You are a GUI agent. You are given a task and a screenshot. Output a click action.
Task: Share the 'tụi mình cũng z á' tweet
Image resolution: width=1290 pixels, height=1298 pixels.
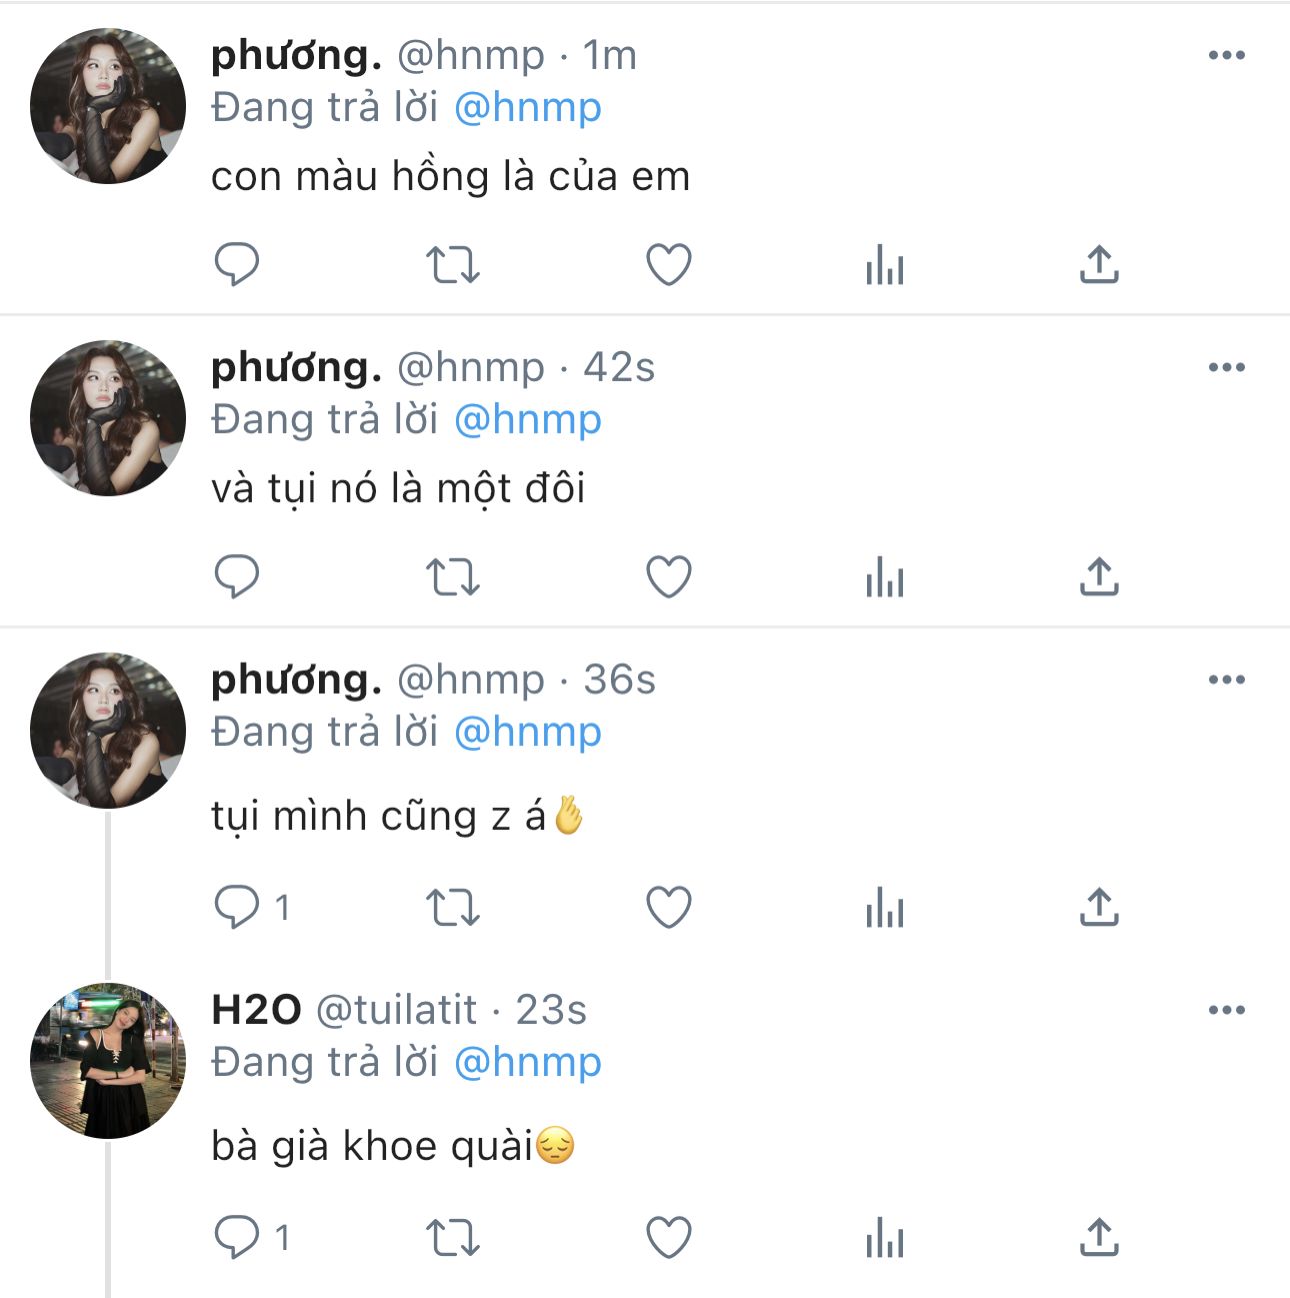click(x=1098, y=908)
